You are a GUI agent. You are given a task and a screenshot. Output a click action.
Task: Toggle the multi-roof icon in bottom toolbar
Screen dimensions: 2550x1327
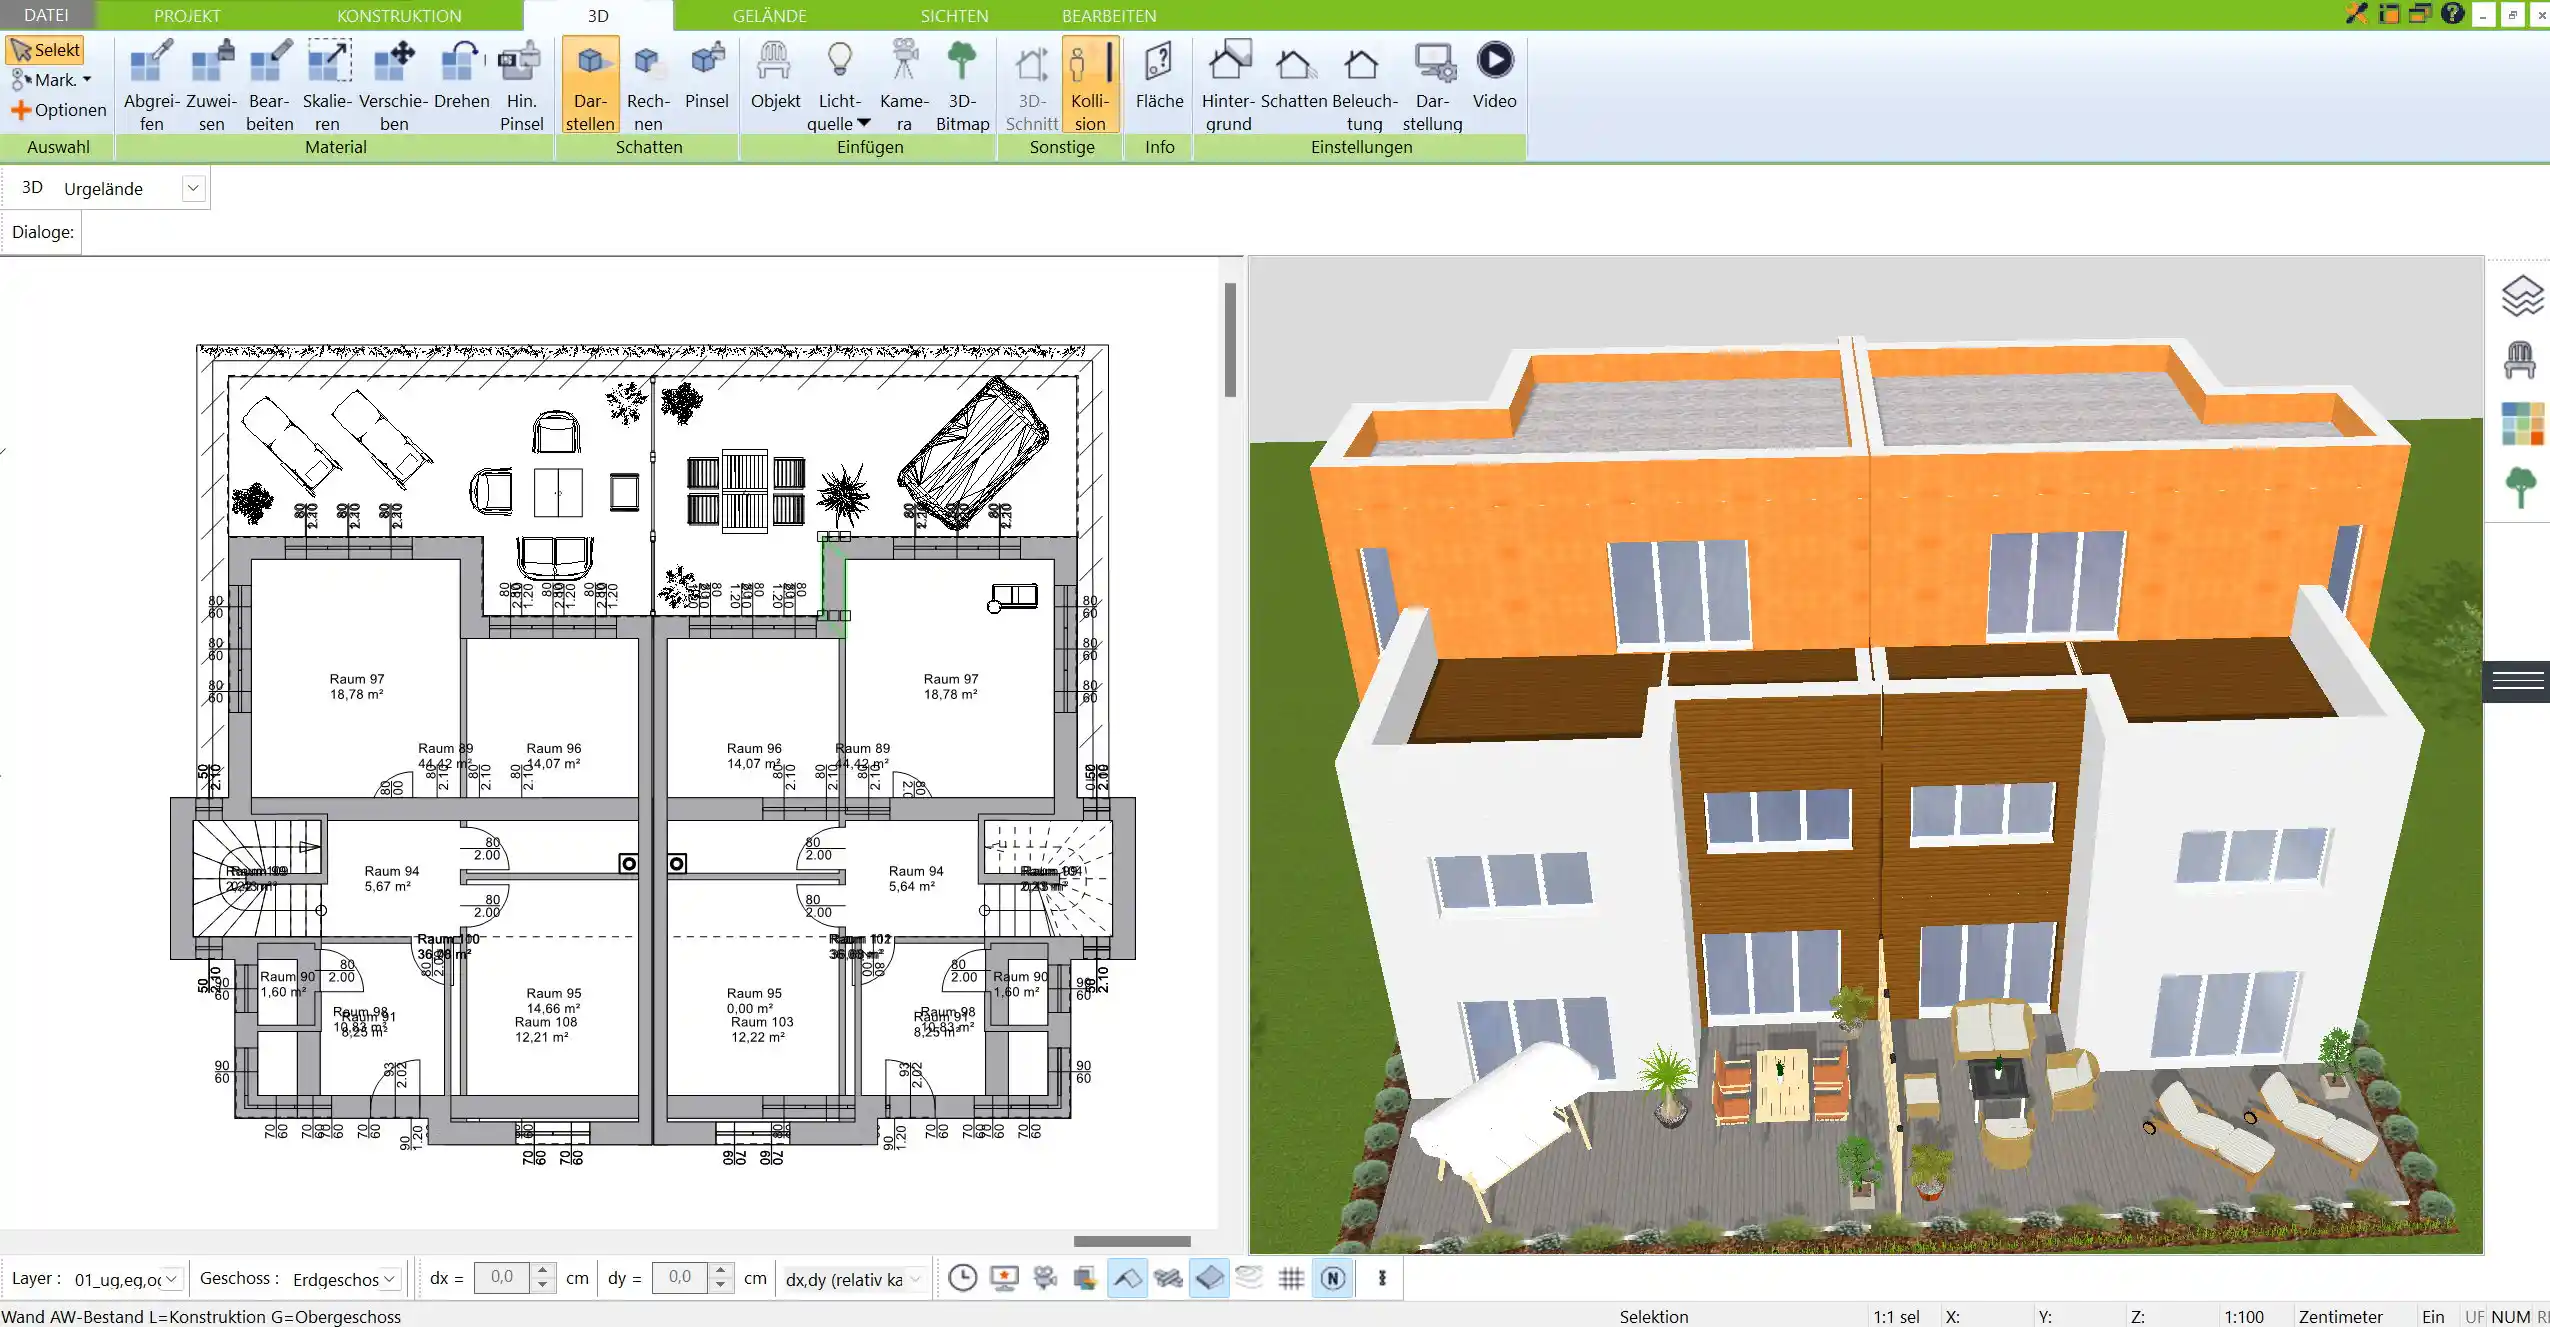pos(1168,1278)
